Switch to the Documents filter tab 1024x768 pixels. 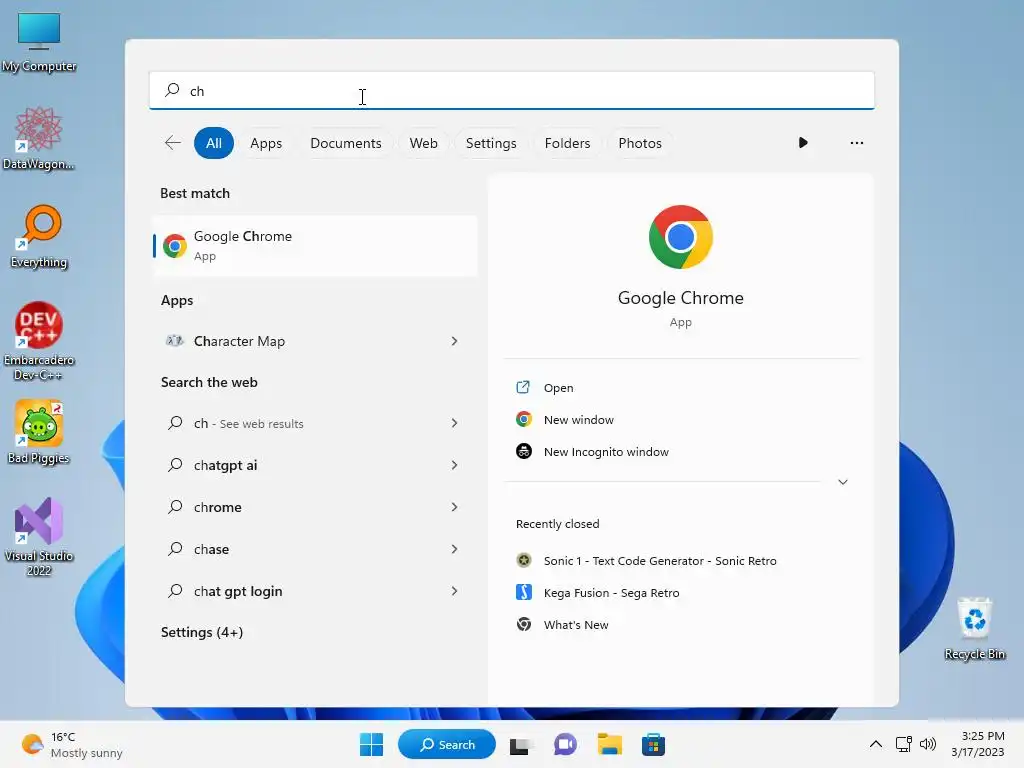click(x=345, y=143)
